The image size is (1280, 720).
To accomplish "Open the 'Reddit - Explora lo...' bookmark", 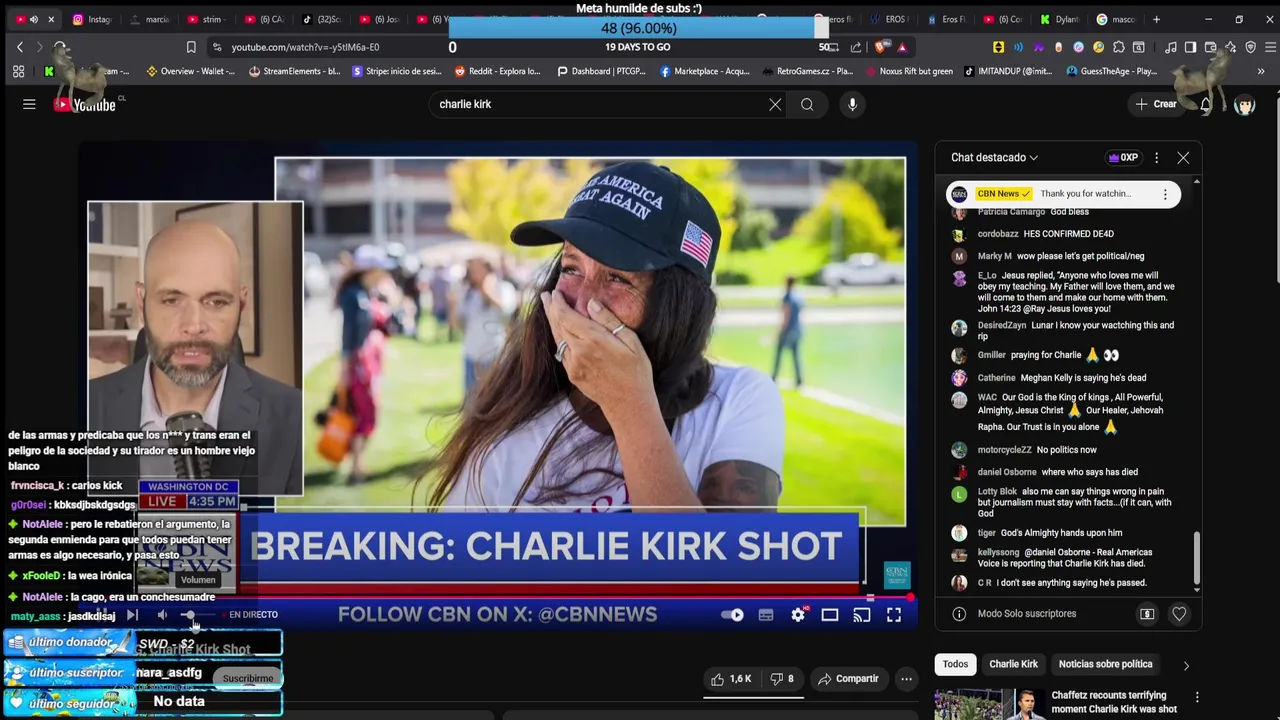I will pos(497,71).
